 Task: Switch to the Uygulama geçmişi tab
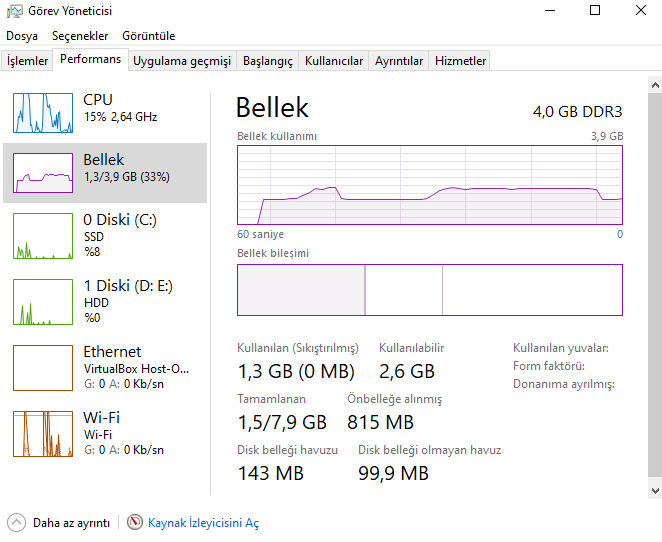(182, 61)
